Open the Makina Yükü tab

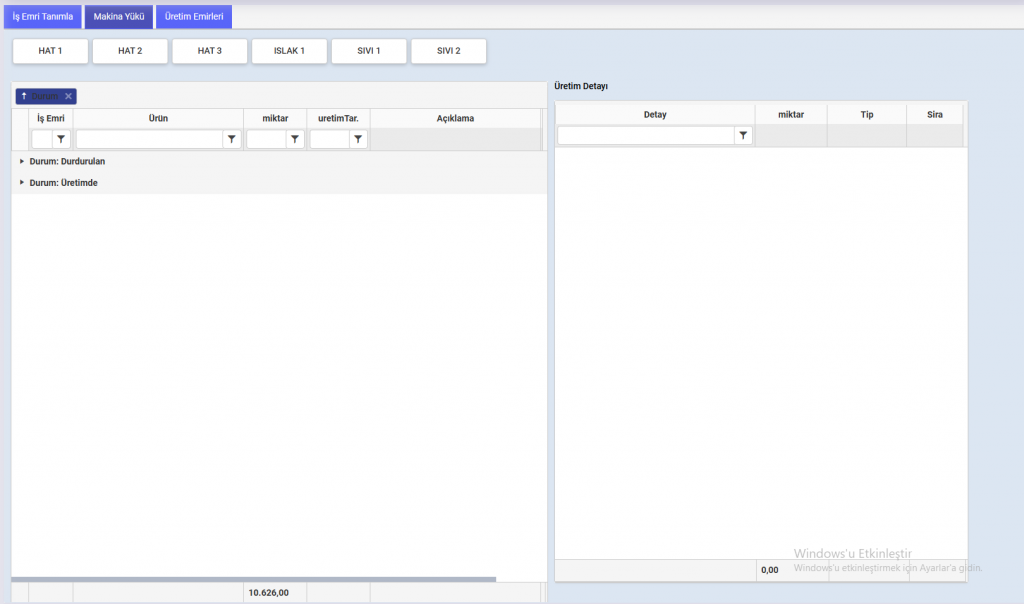[119, 17]
